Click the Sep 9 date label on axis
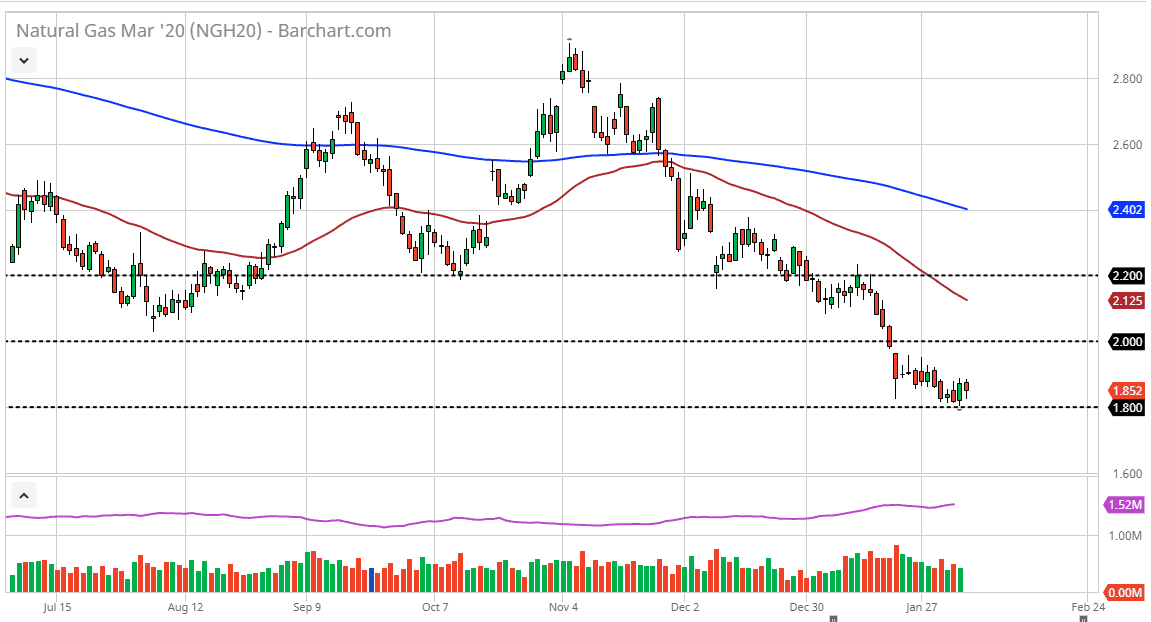Image resolution: width=1151 pixels, height=622 pixels. tap(307, 606)
